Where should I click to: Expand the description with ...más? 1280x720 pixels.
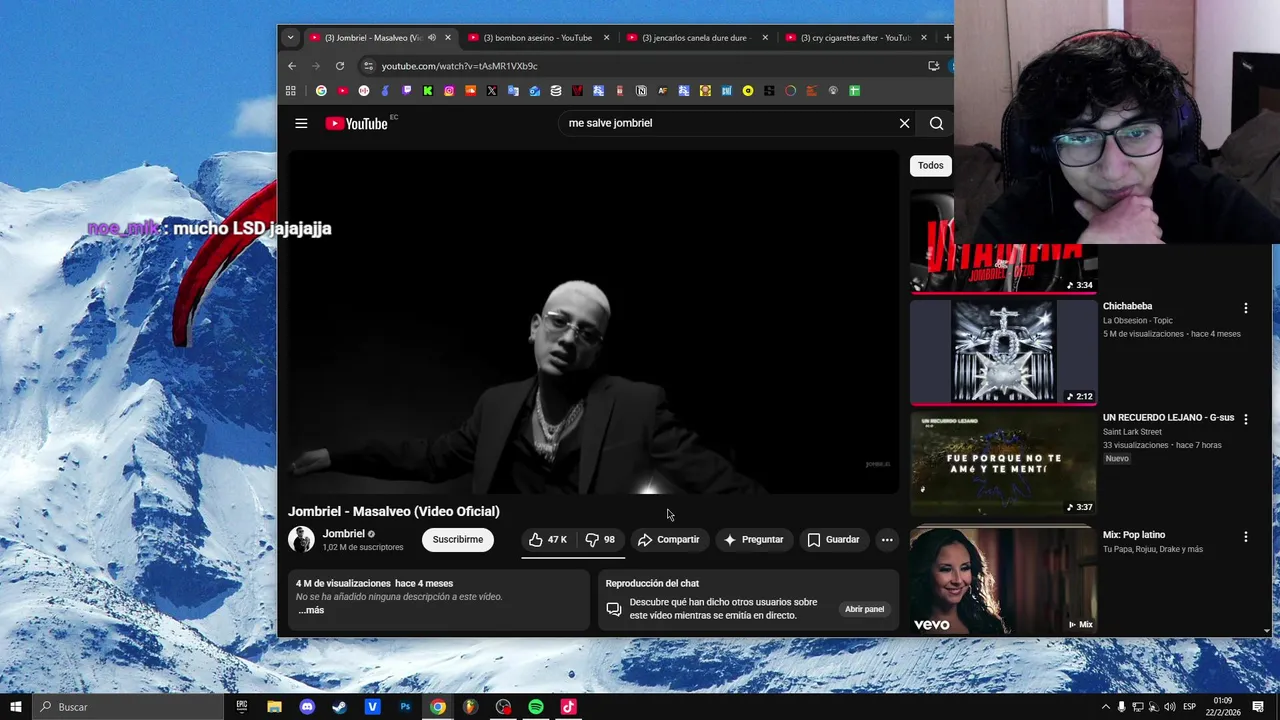[x=311, y=610]
